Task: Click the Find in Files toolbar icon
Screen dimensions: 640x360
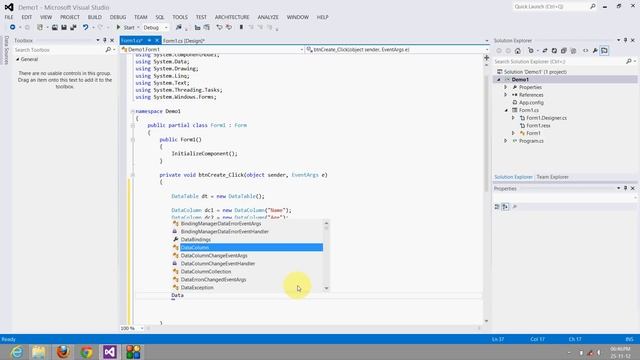Action: [x=179, y=27]
